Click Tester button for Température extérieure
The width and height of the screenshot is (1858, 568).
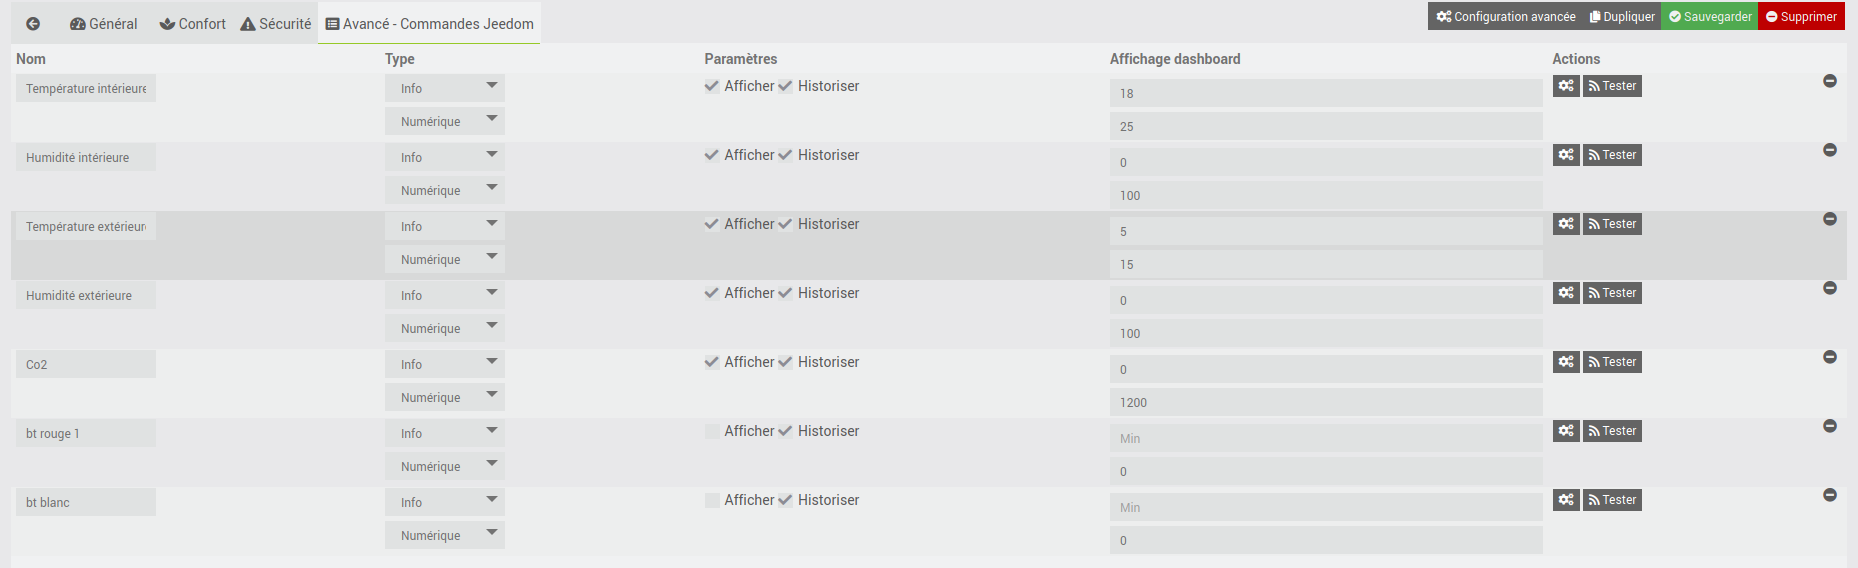point(1612,224)
